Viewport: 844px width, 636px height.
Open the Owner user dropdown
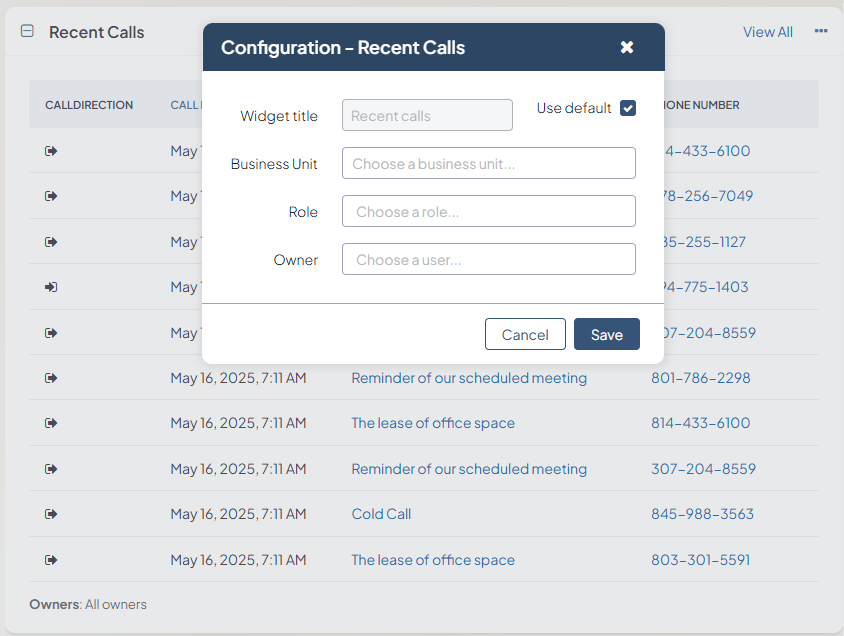coord(488,259)
